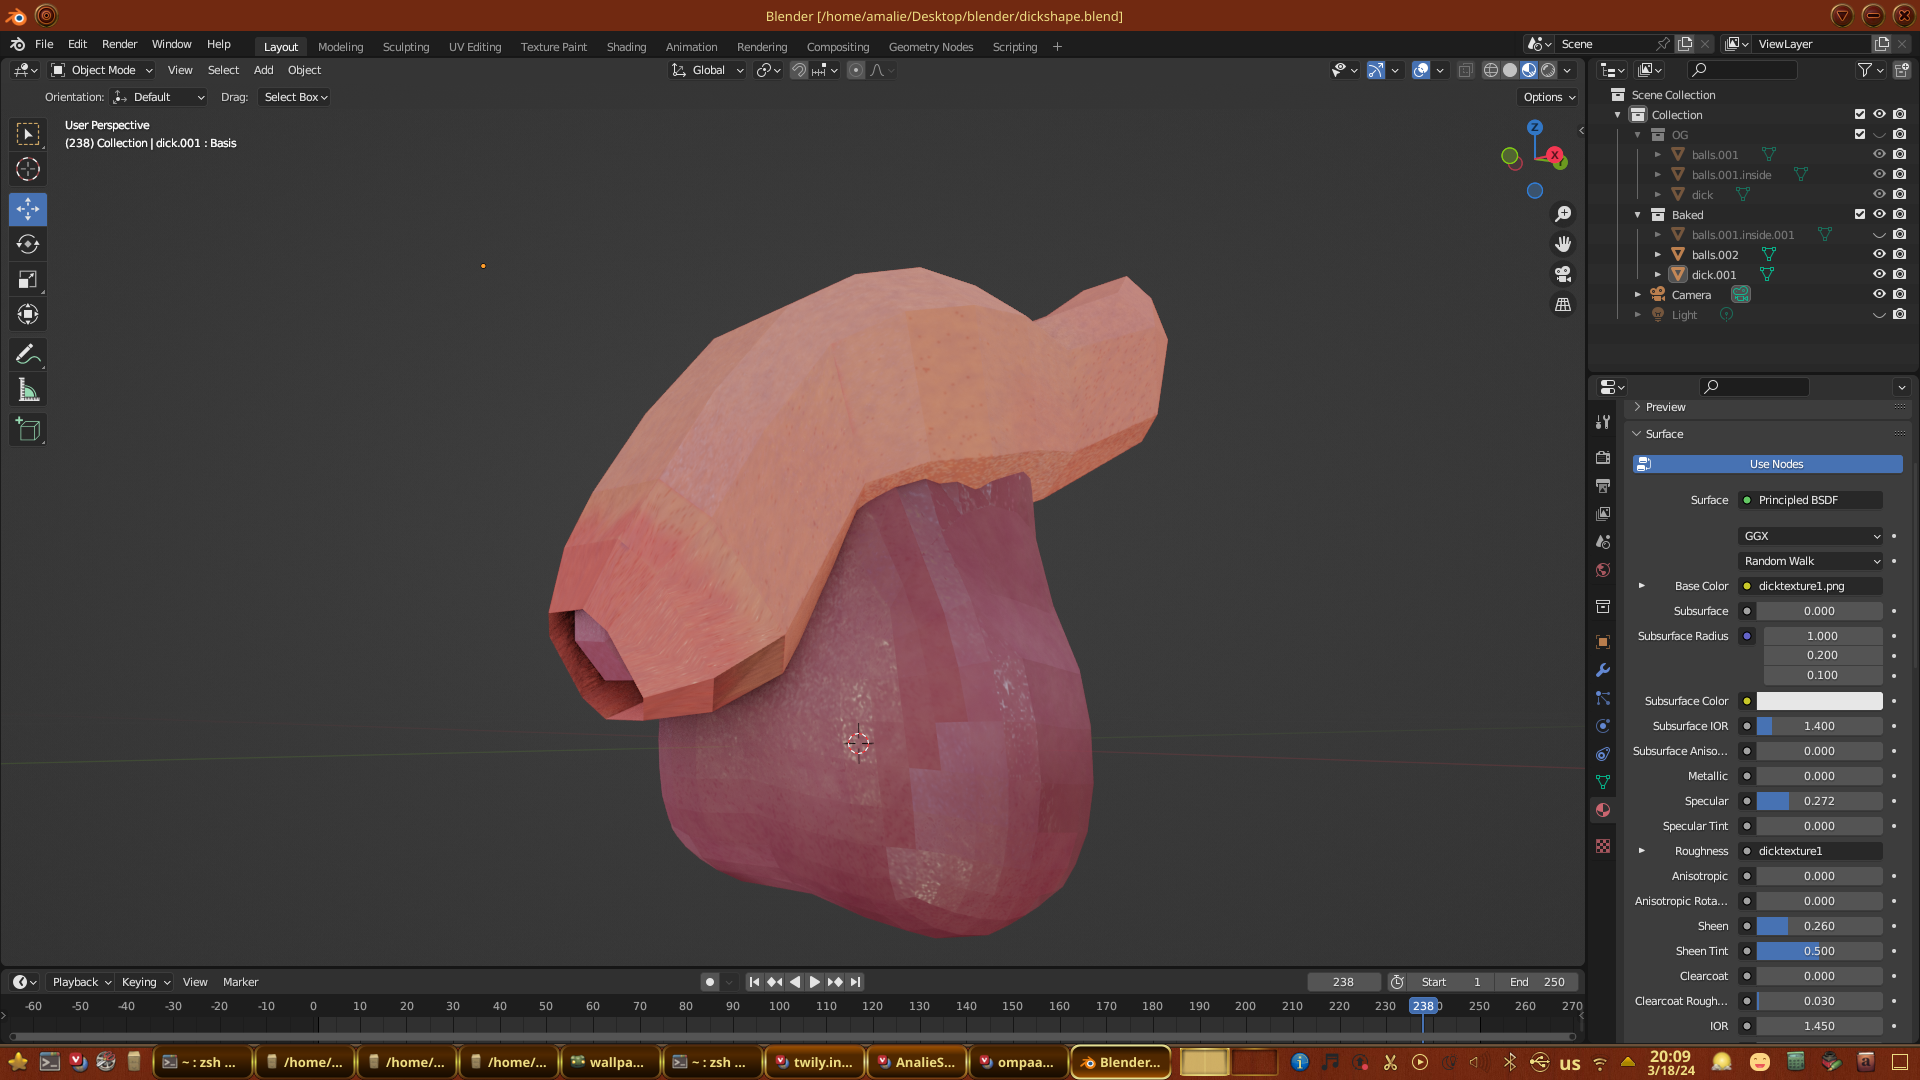
Task: Switch to the Sculpting workspace tab
Action: click(x=405, y=47)
